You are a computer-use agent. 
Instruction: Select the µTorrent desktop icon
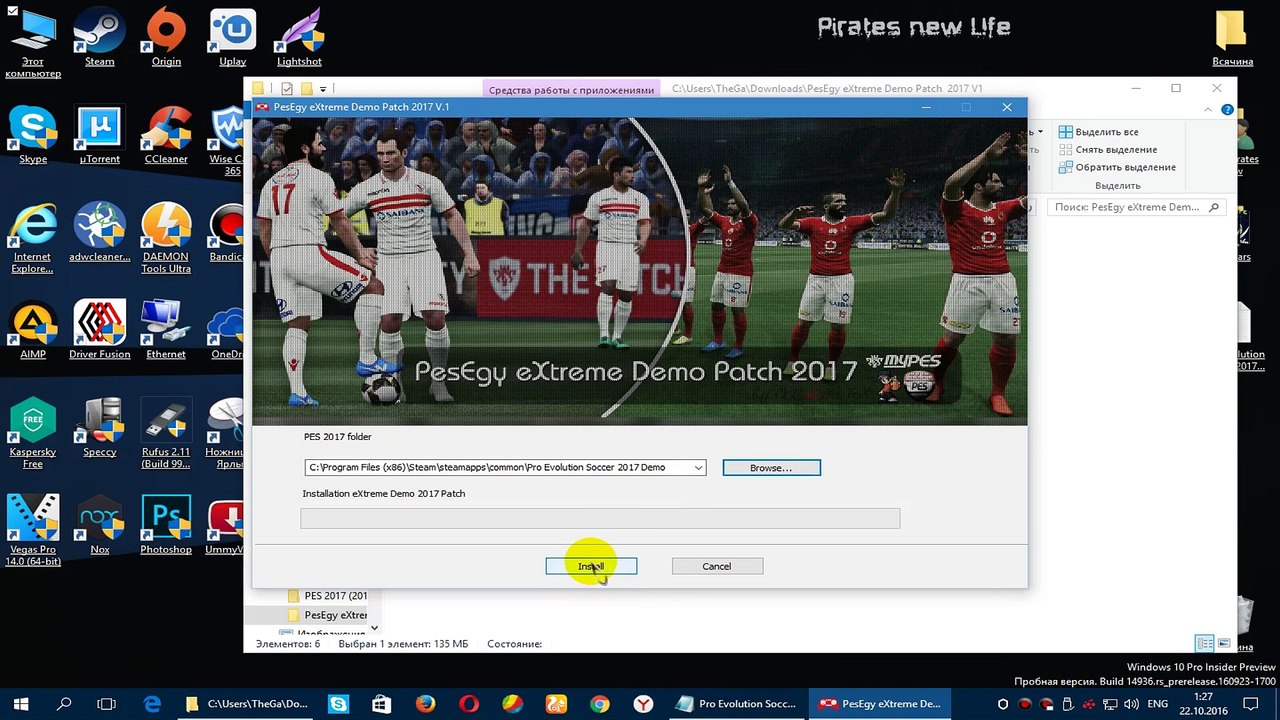click(x=99, y=135)
